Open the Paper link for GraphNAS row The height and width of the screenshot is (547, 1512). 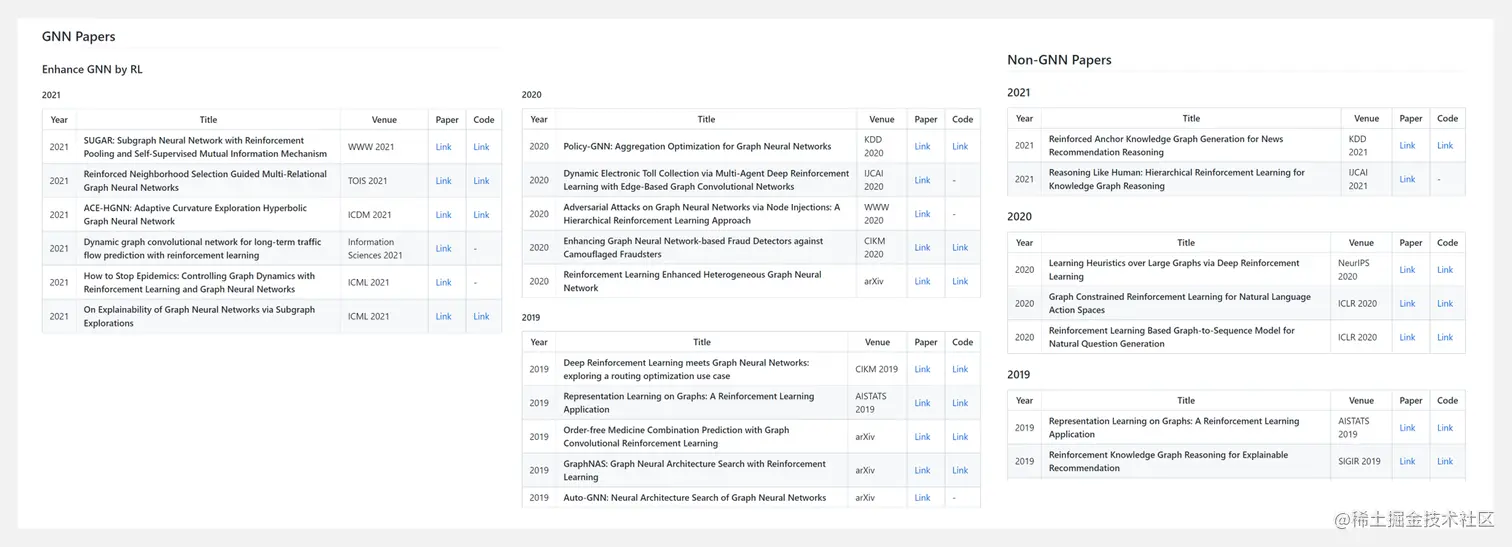[922, 471]
